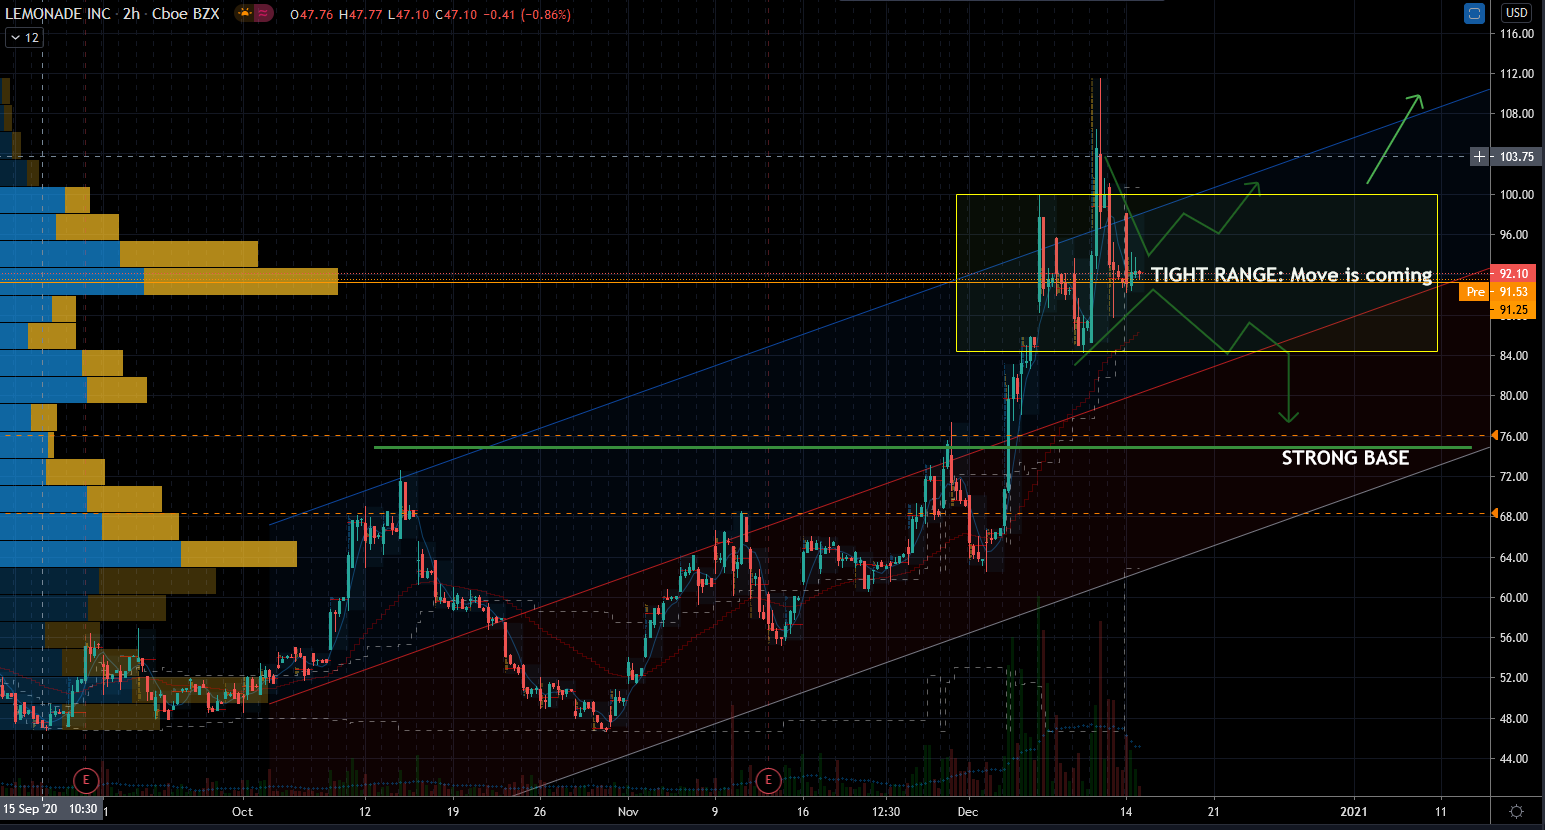Click the plus icon beside 103.75
The image size is (1545, 830).
coord(1480,156)
